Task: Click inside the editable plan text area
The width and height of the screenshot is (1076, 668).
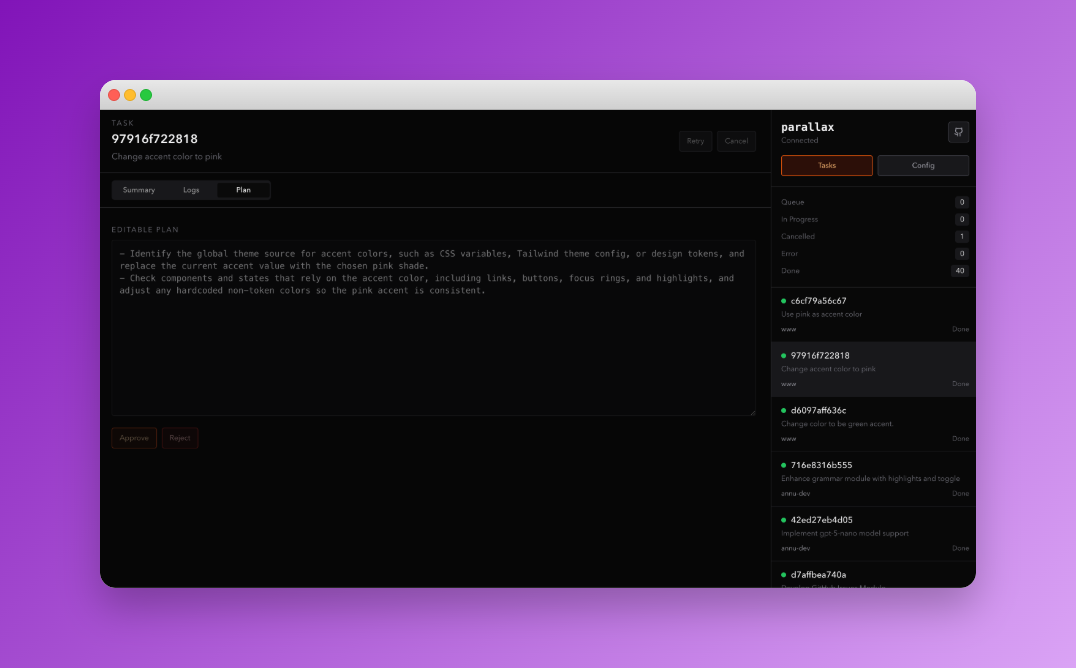Action: pos(434,328)
